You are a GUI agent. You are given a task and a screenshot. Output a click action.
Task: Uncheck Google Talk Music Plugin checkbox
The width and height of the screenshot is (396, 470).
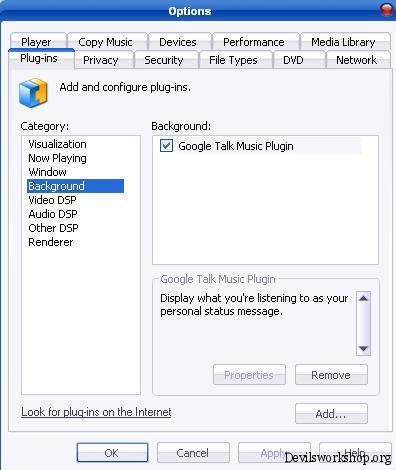(166, 146)
